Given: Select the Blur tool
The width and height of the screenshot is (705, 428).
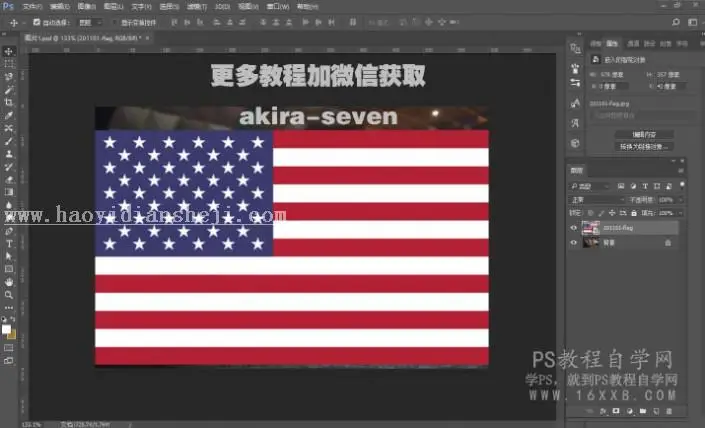Looking at the screenshot, I should tap(9, 205).
